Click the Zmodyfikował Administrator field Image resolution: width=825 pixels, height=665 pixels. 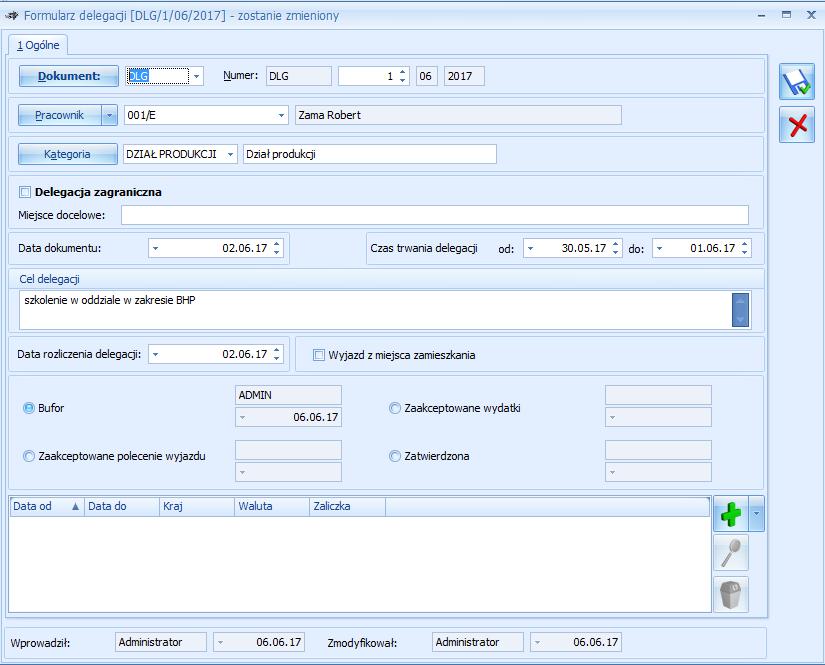tap(478, 642)
